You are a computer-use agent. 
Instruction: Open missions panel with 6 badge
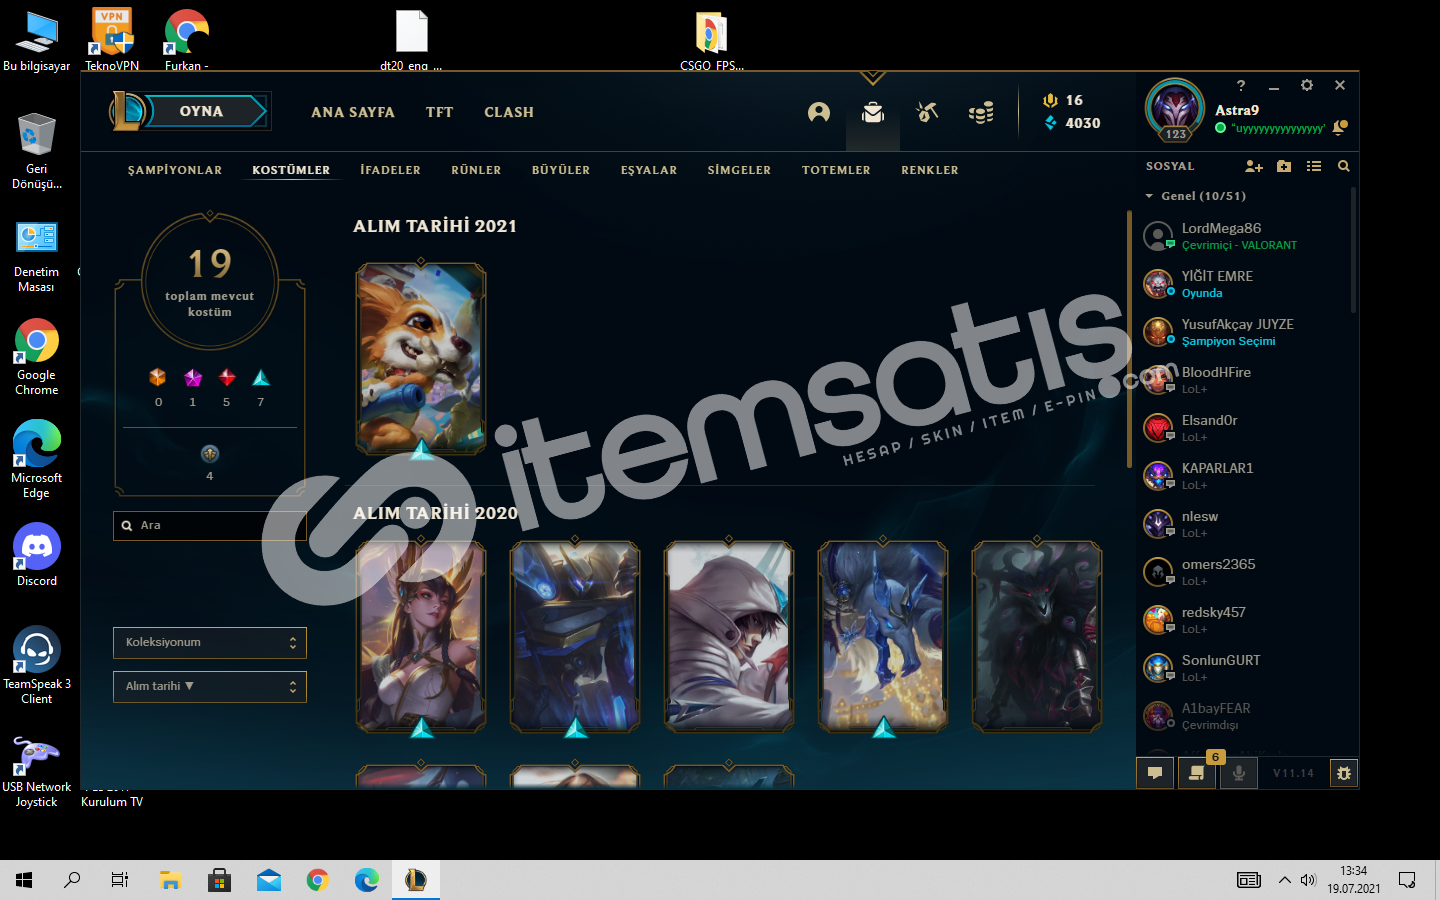[x=1196, y=773]
